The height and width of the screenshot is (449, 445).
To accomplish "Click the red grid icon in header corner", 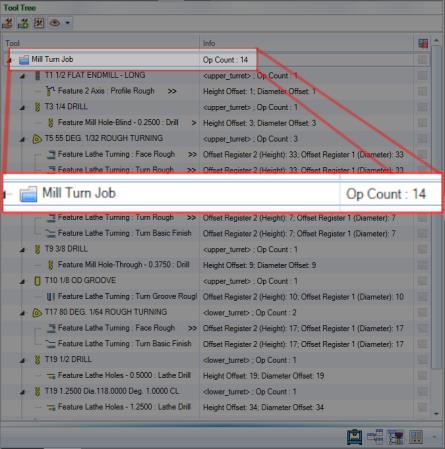I will [x=423, y=43].
